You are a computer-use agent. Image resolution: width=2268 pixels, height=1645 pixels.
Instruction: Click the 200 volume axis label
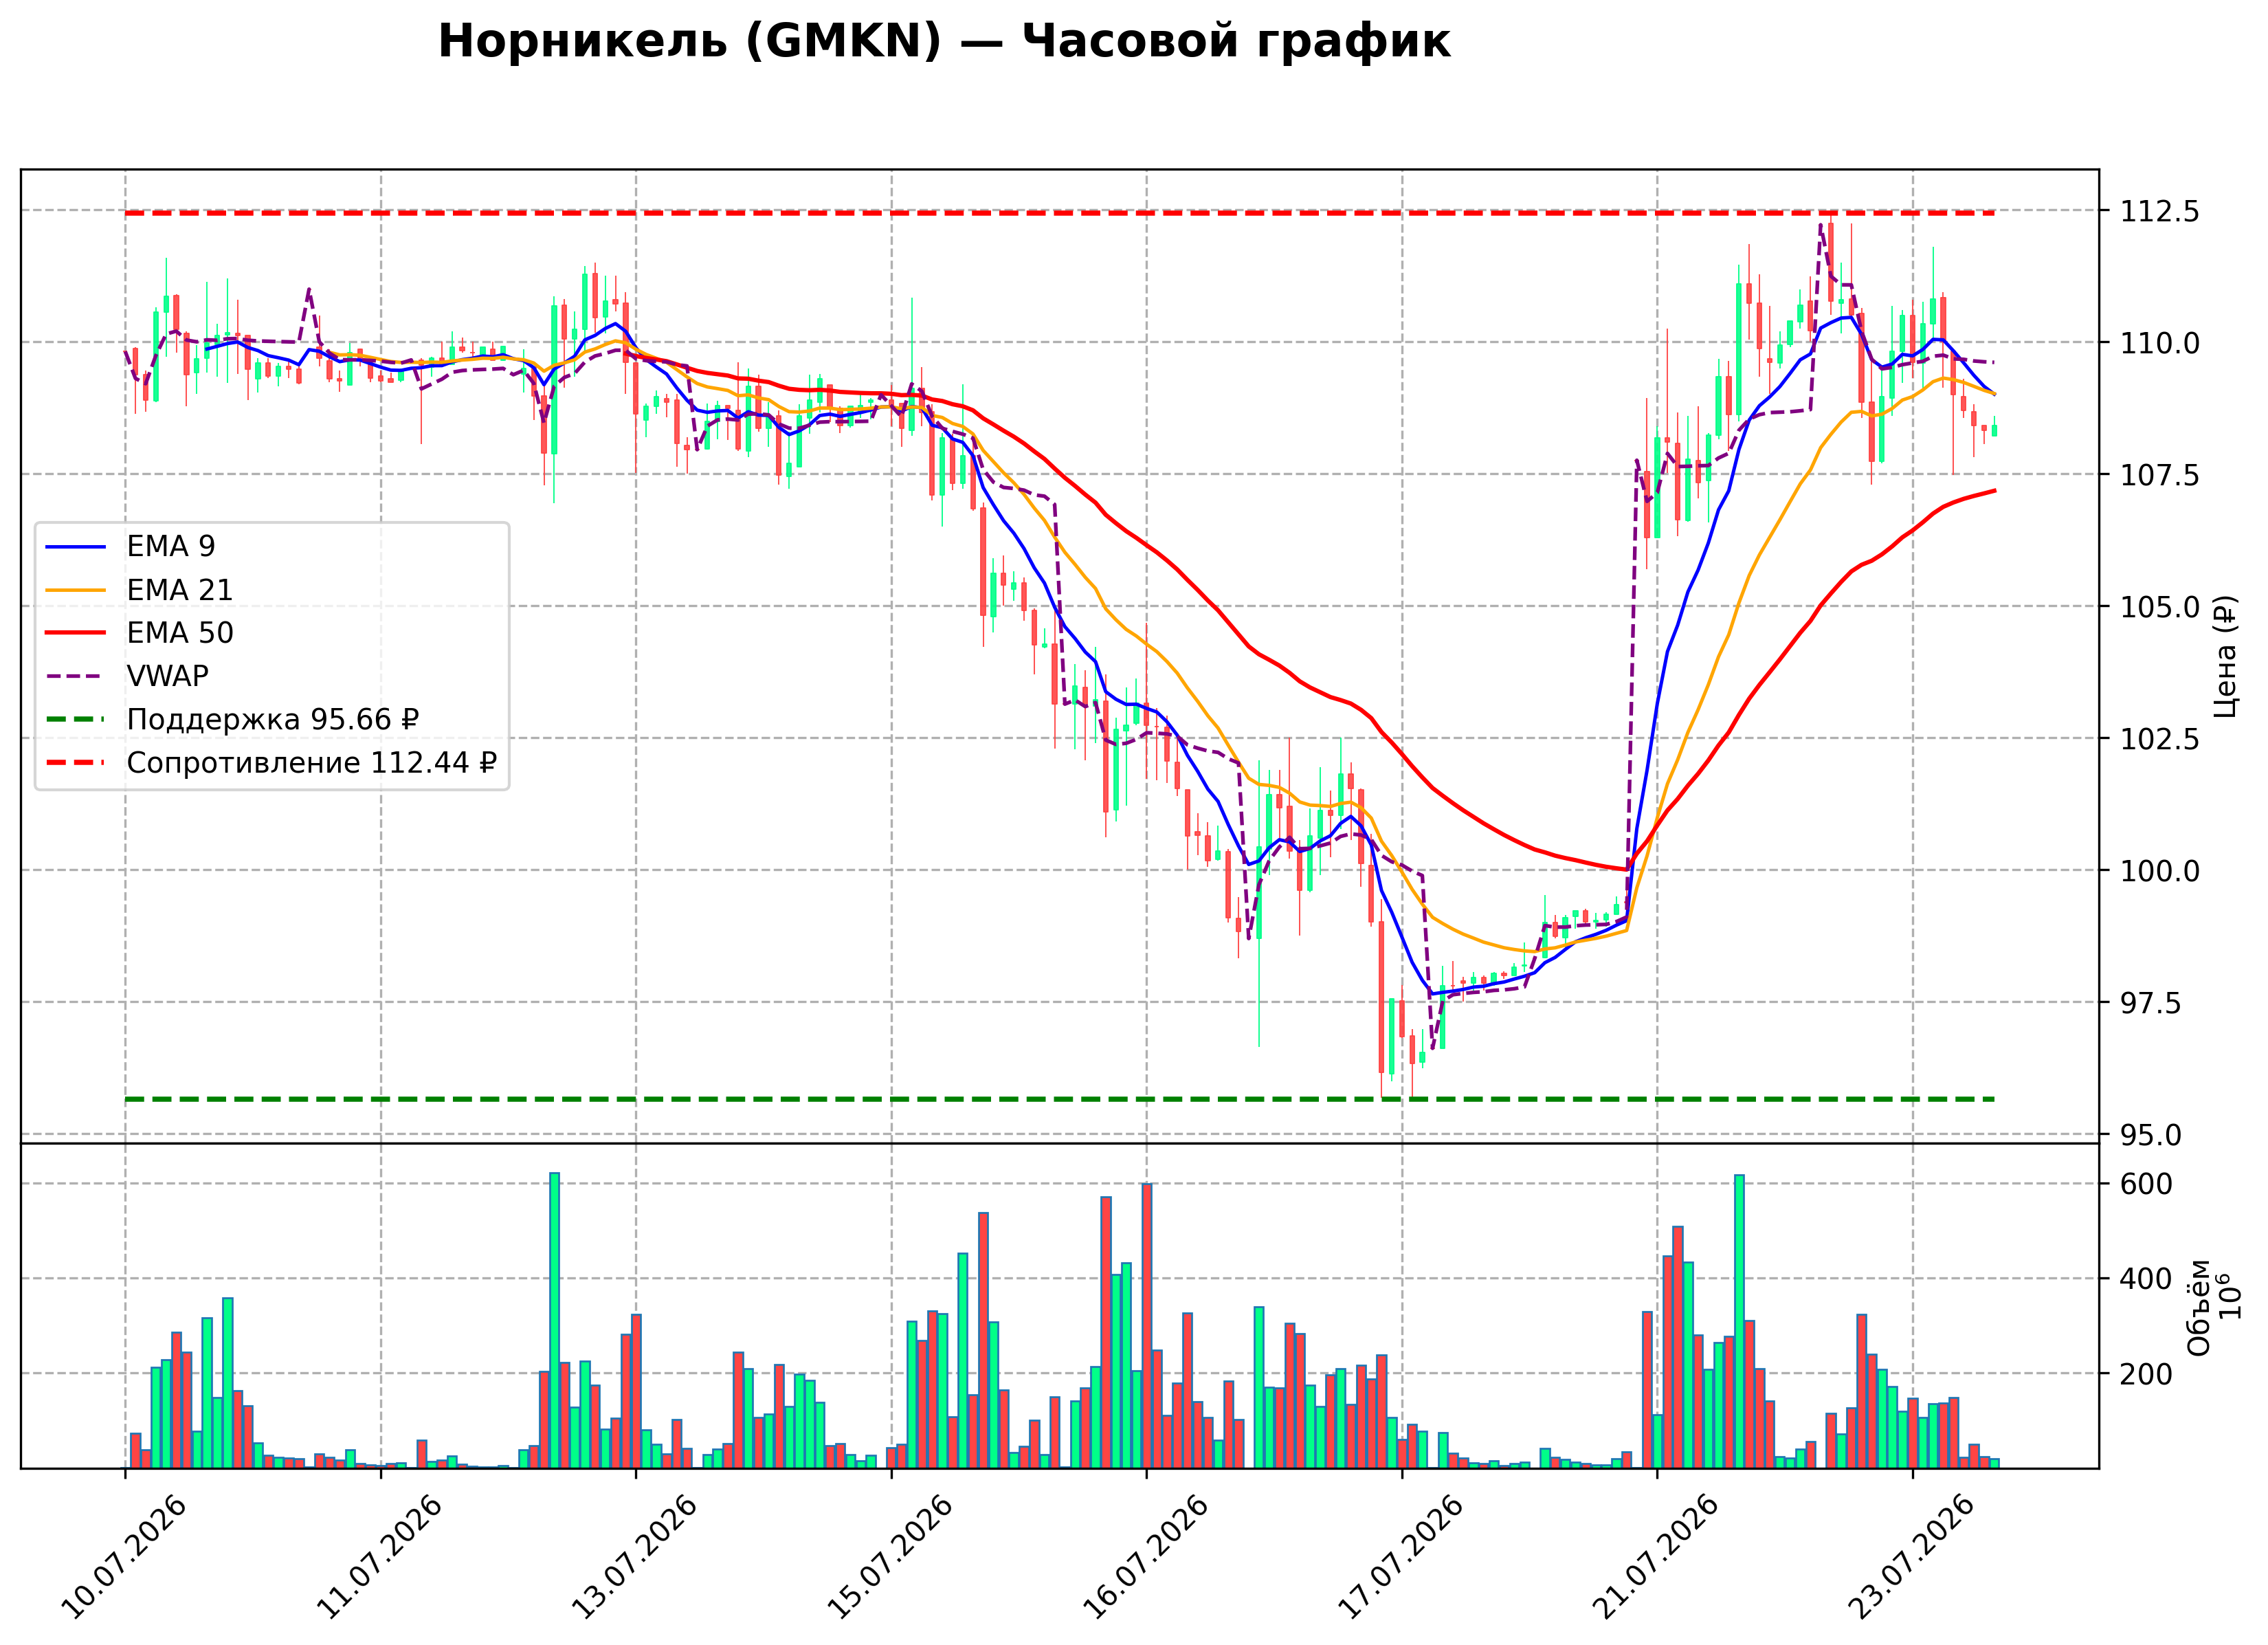[x=2147, y=1374]
